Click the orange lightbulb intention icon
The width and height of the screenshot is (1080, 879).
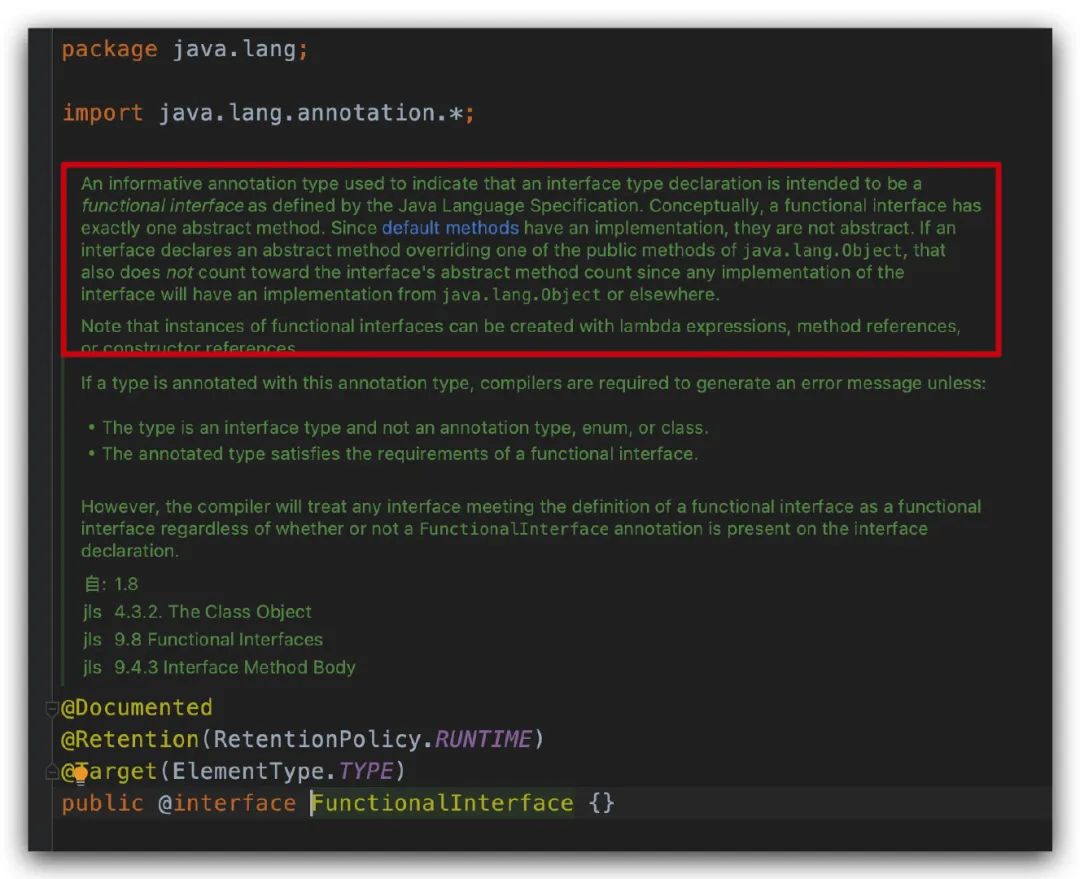[80, 773]
